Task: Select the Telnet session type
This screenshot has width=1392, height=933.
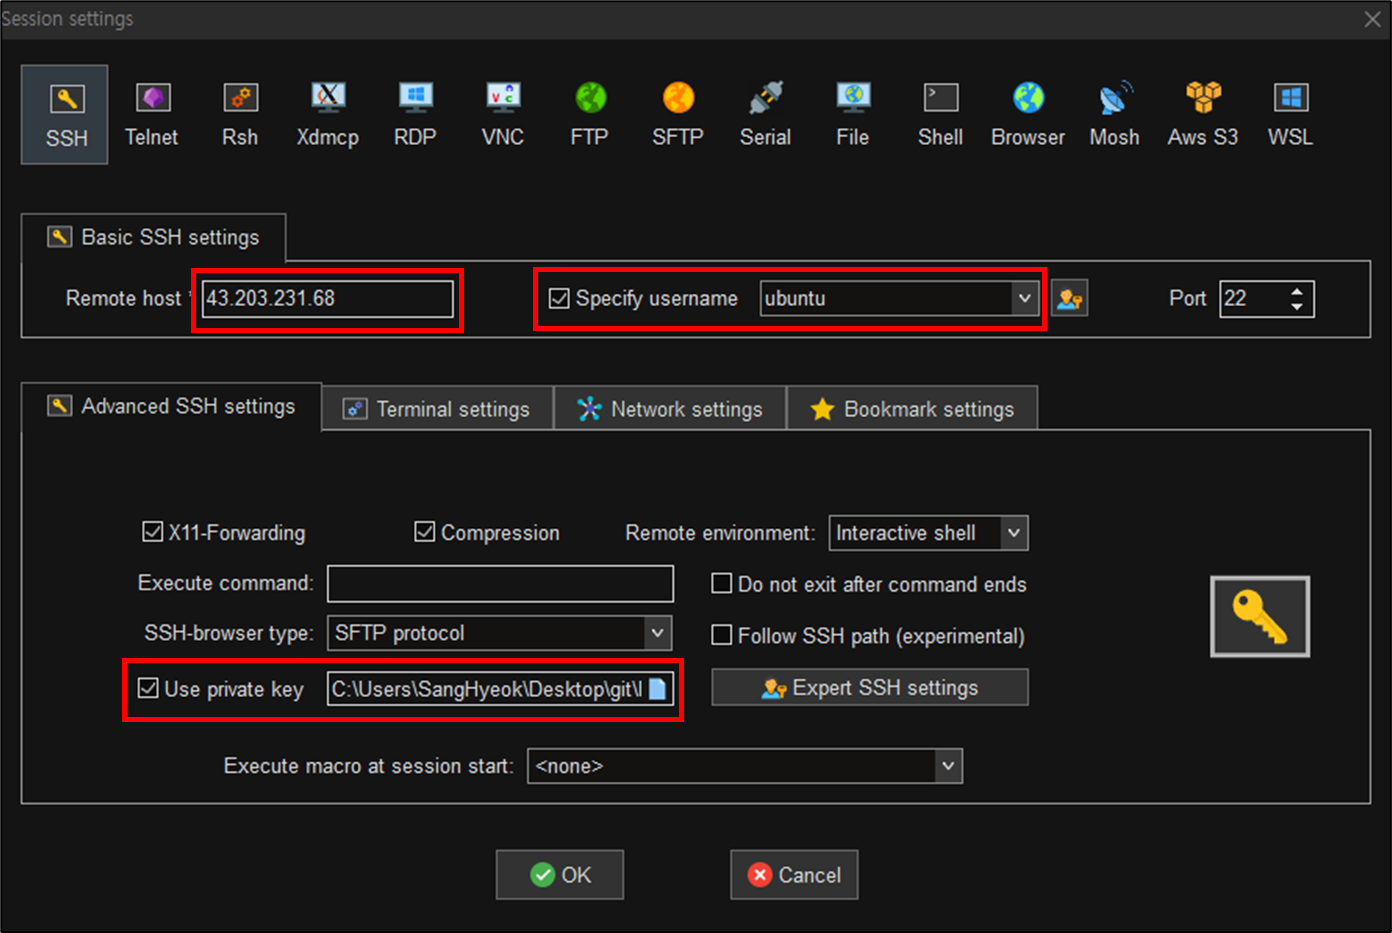Action: pyautogui.click(x=152, y=115)
